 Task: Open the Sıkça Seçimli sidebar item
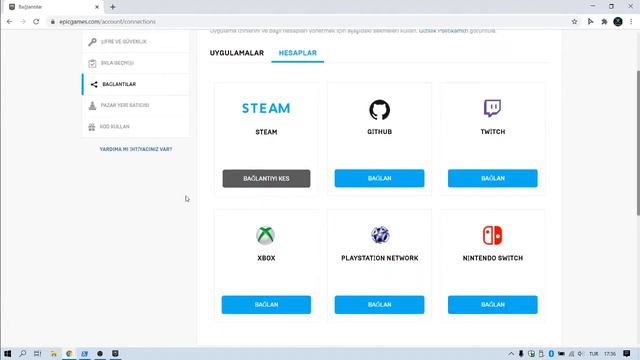coord(136,63)
